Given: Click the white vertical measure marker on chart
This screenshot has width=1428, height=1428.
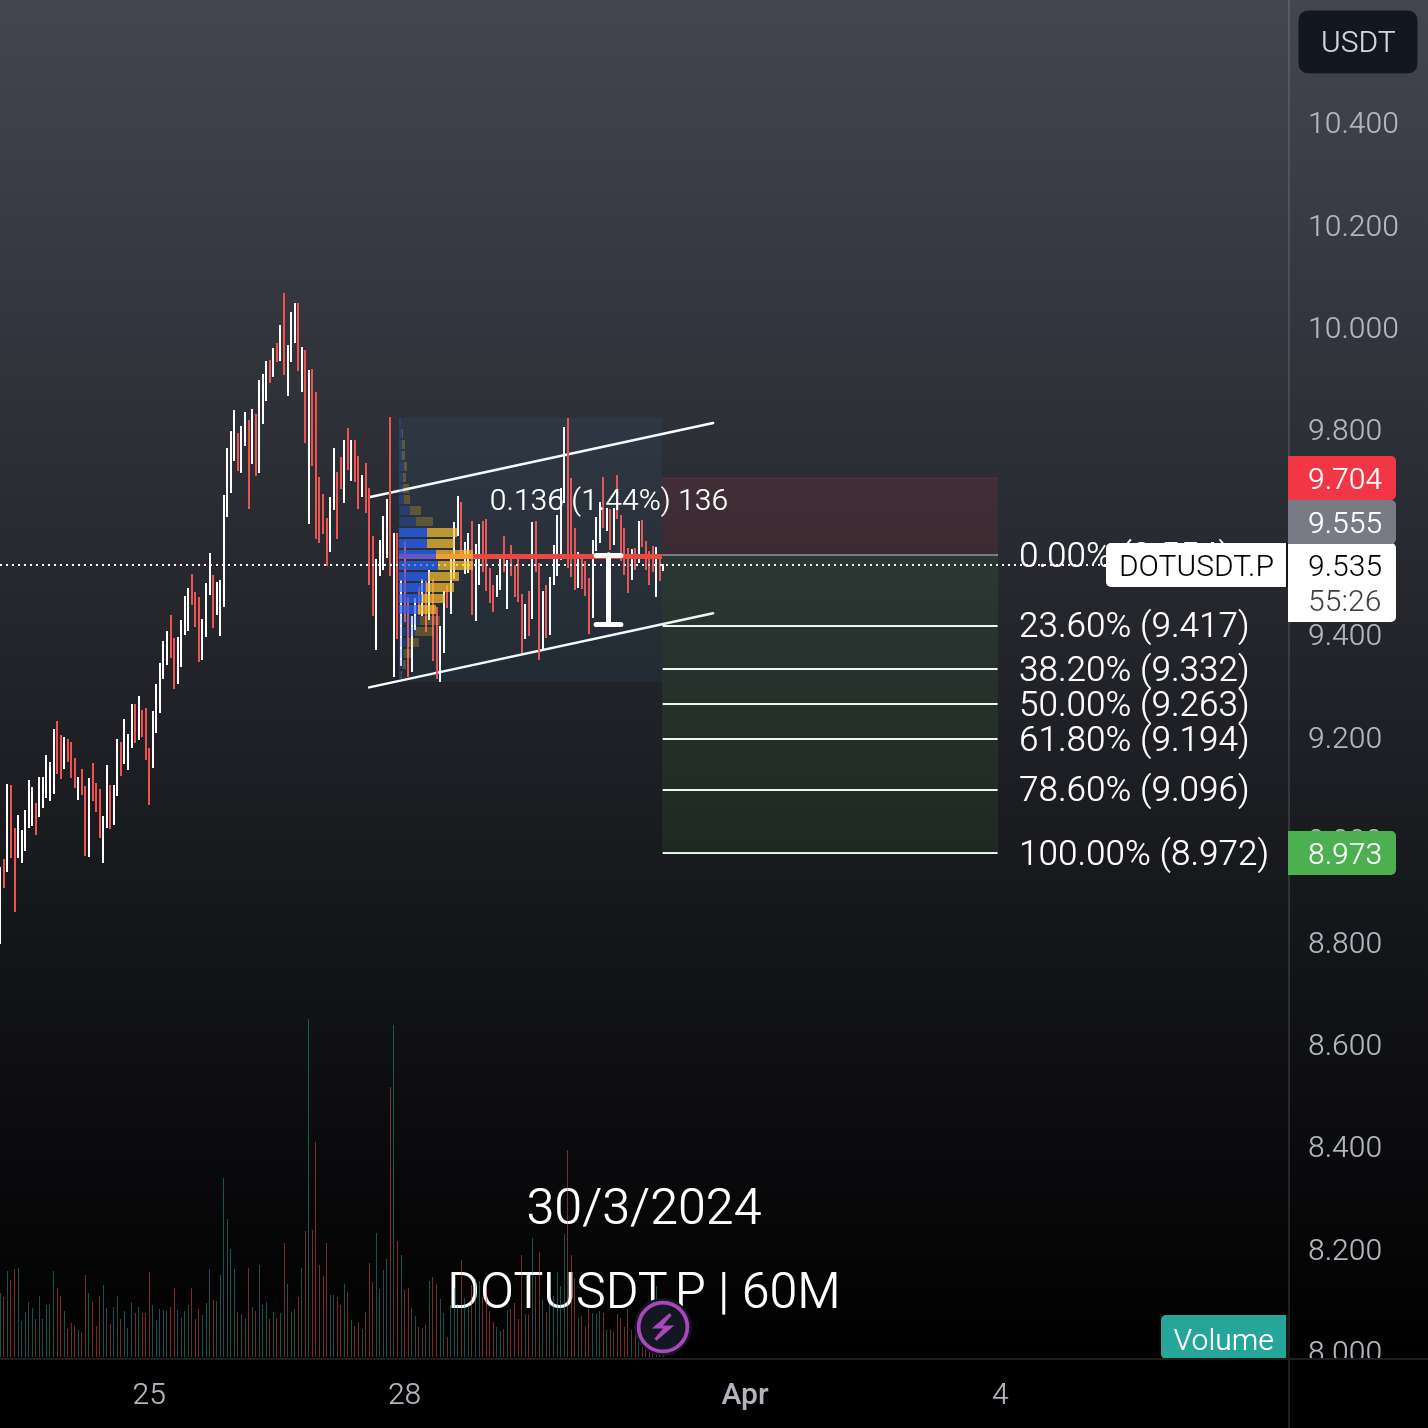Looking at the screenshot, I should click(608, 589).
